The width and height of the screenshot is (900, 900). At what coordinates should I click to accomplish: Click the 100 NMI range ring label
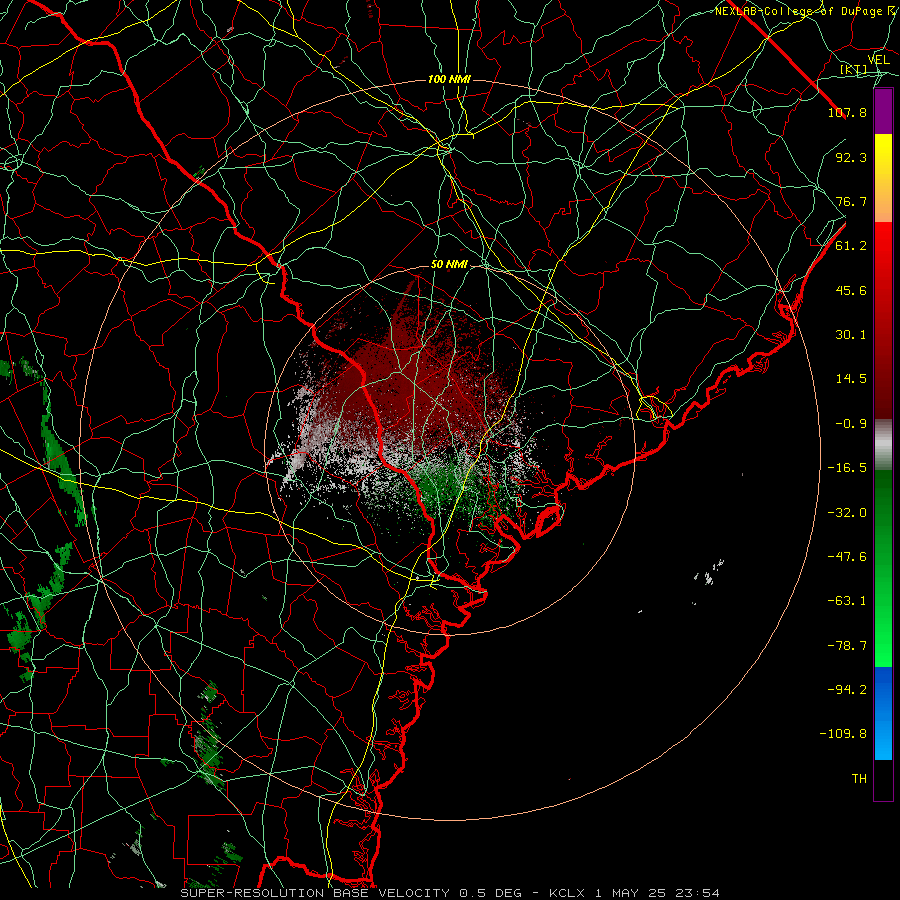coord(449,79)
